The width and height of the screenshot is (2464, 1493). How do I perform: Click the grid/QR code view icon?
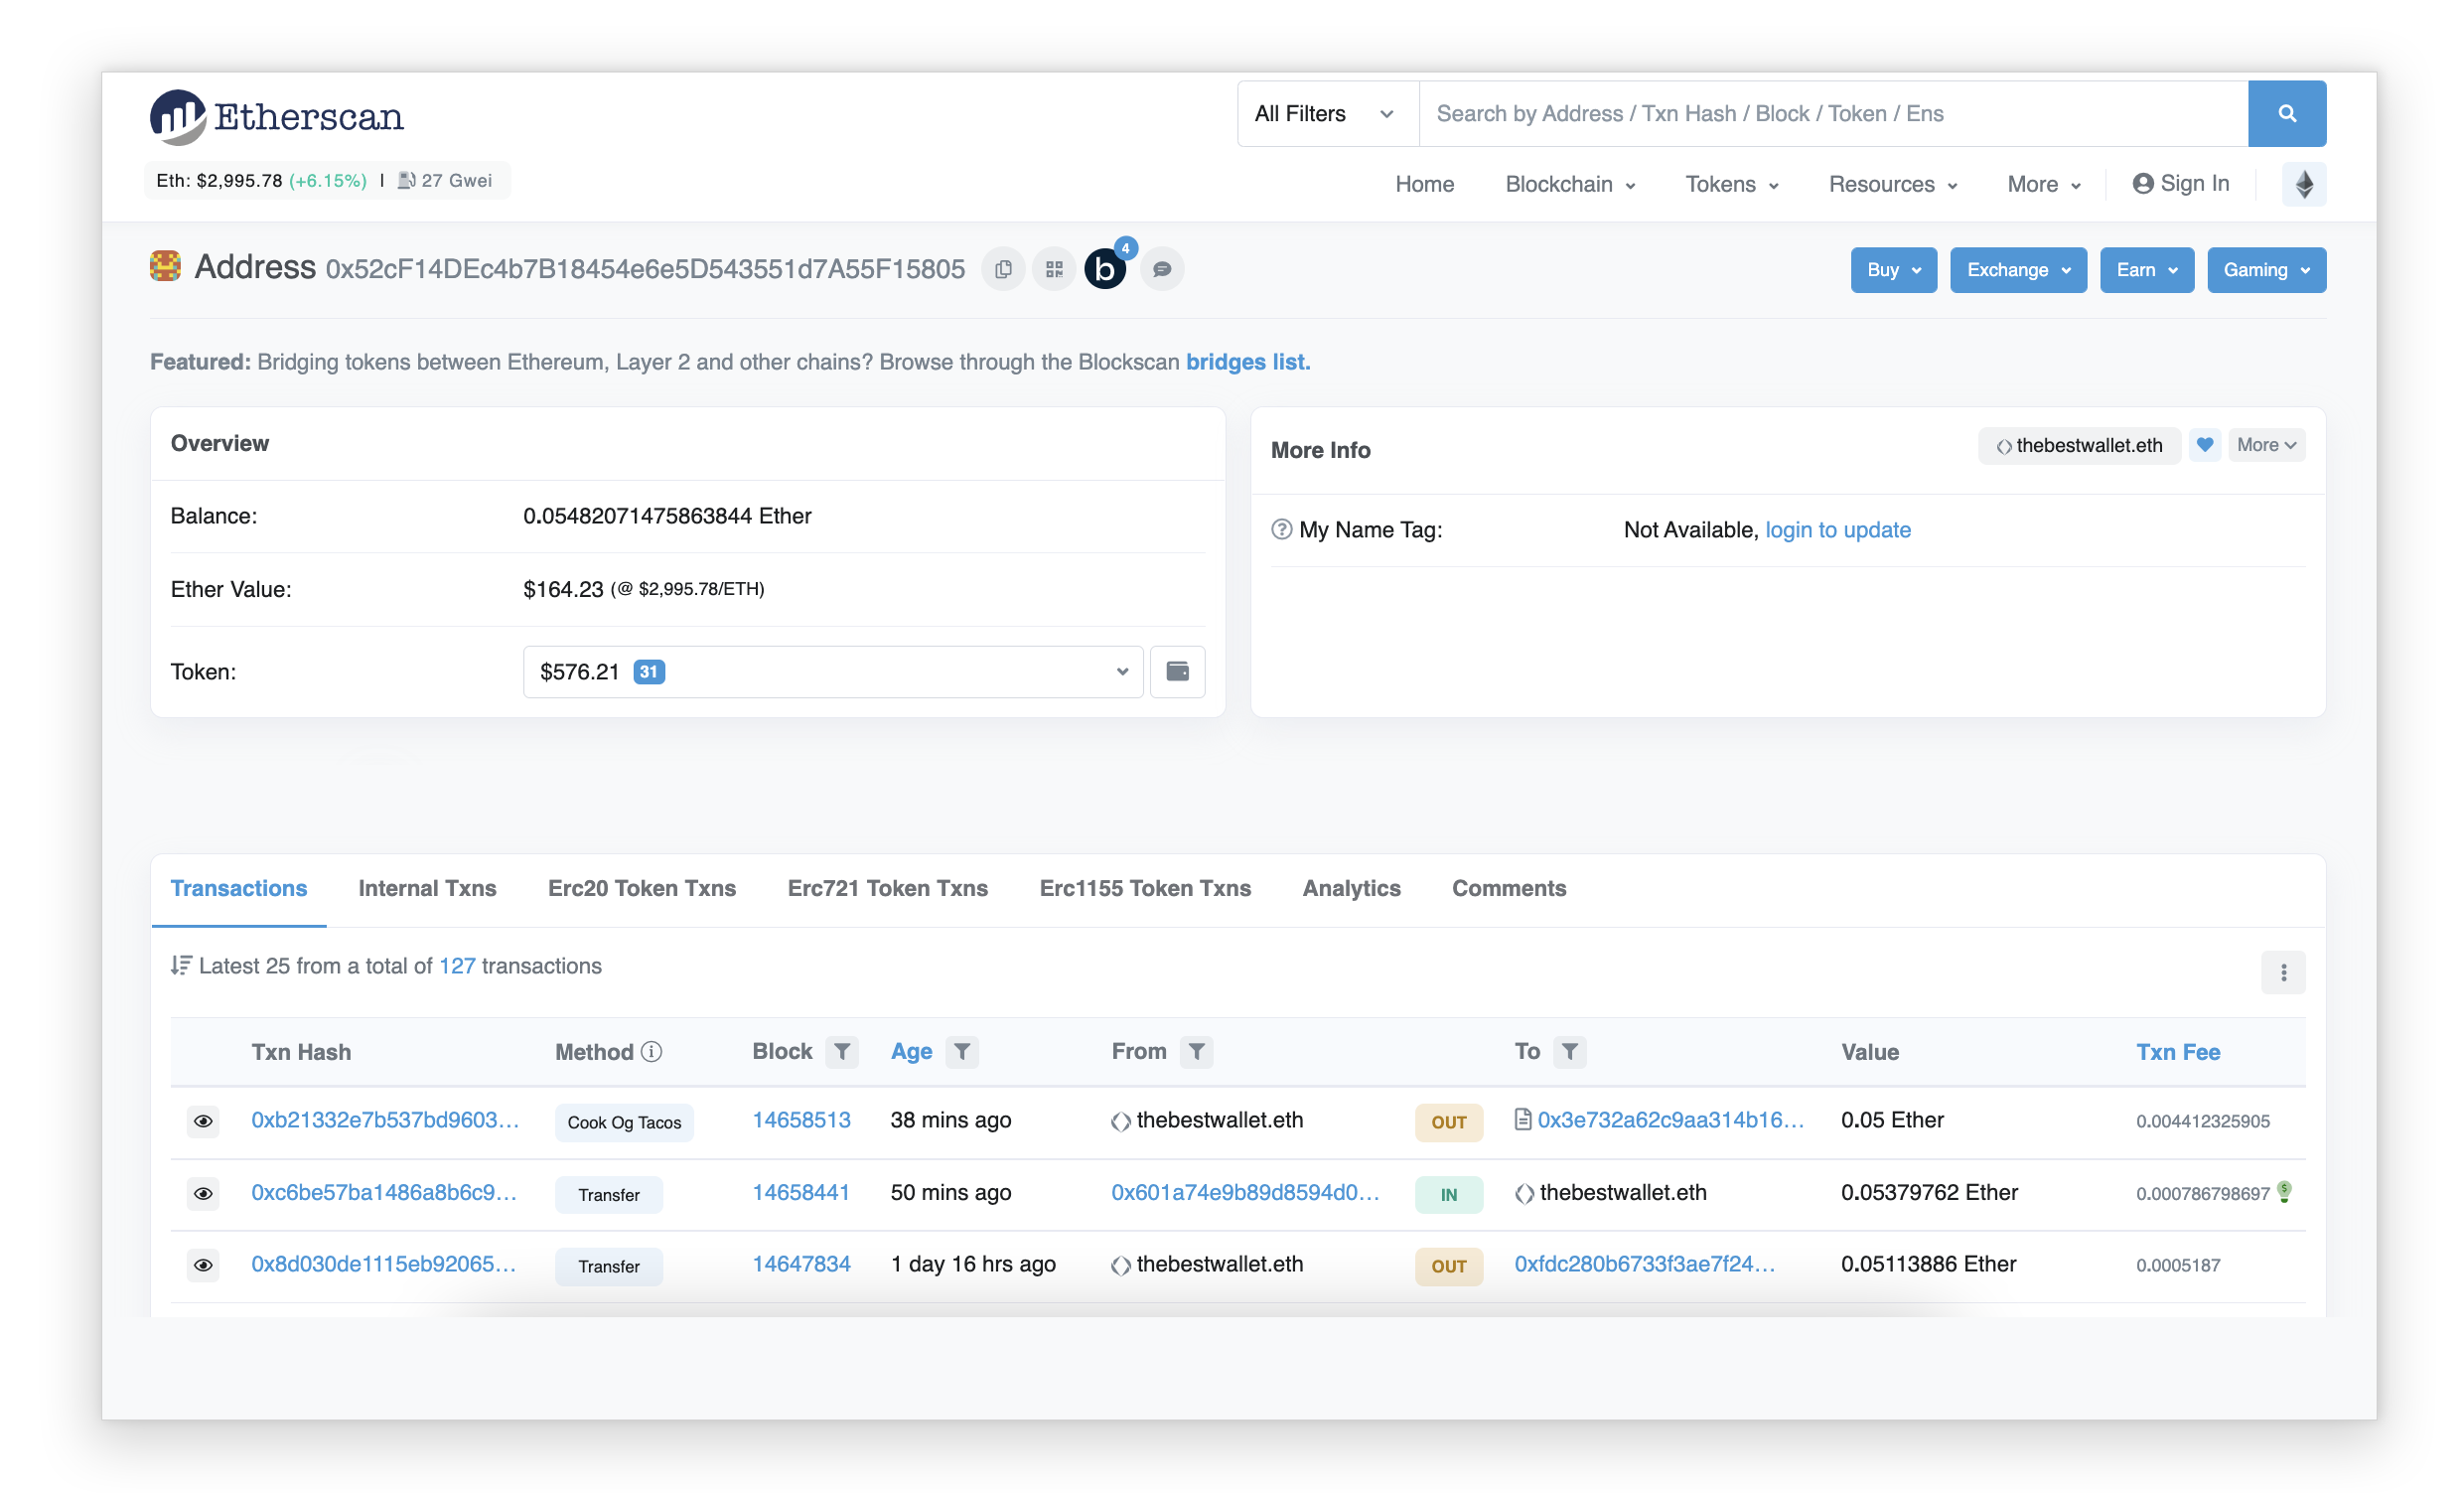pyautogui.click(x=1053, y=269)
